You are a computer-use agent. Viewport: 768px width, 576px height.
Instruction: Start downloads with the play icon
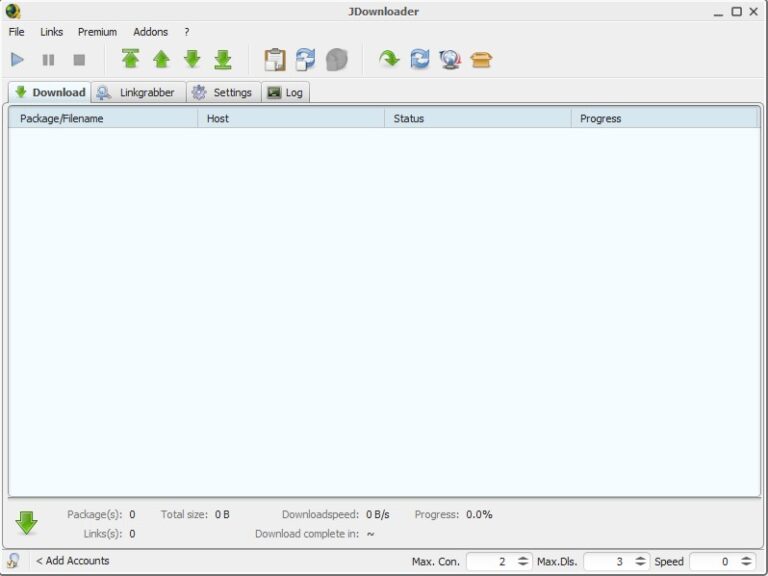(18, 60)
